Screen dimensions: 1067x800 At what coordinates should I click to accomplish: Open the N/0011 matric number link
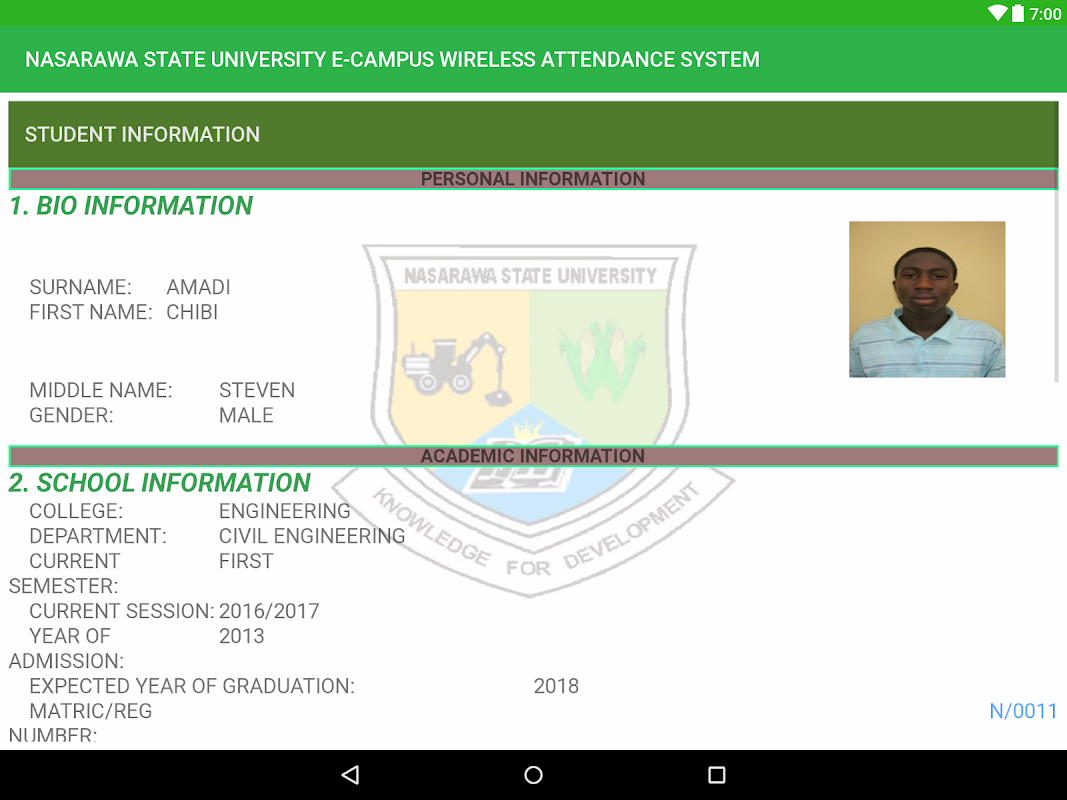tap(1023, 711)
